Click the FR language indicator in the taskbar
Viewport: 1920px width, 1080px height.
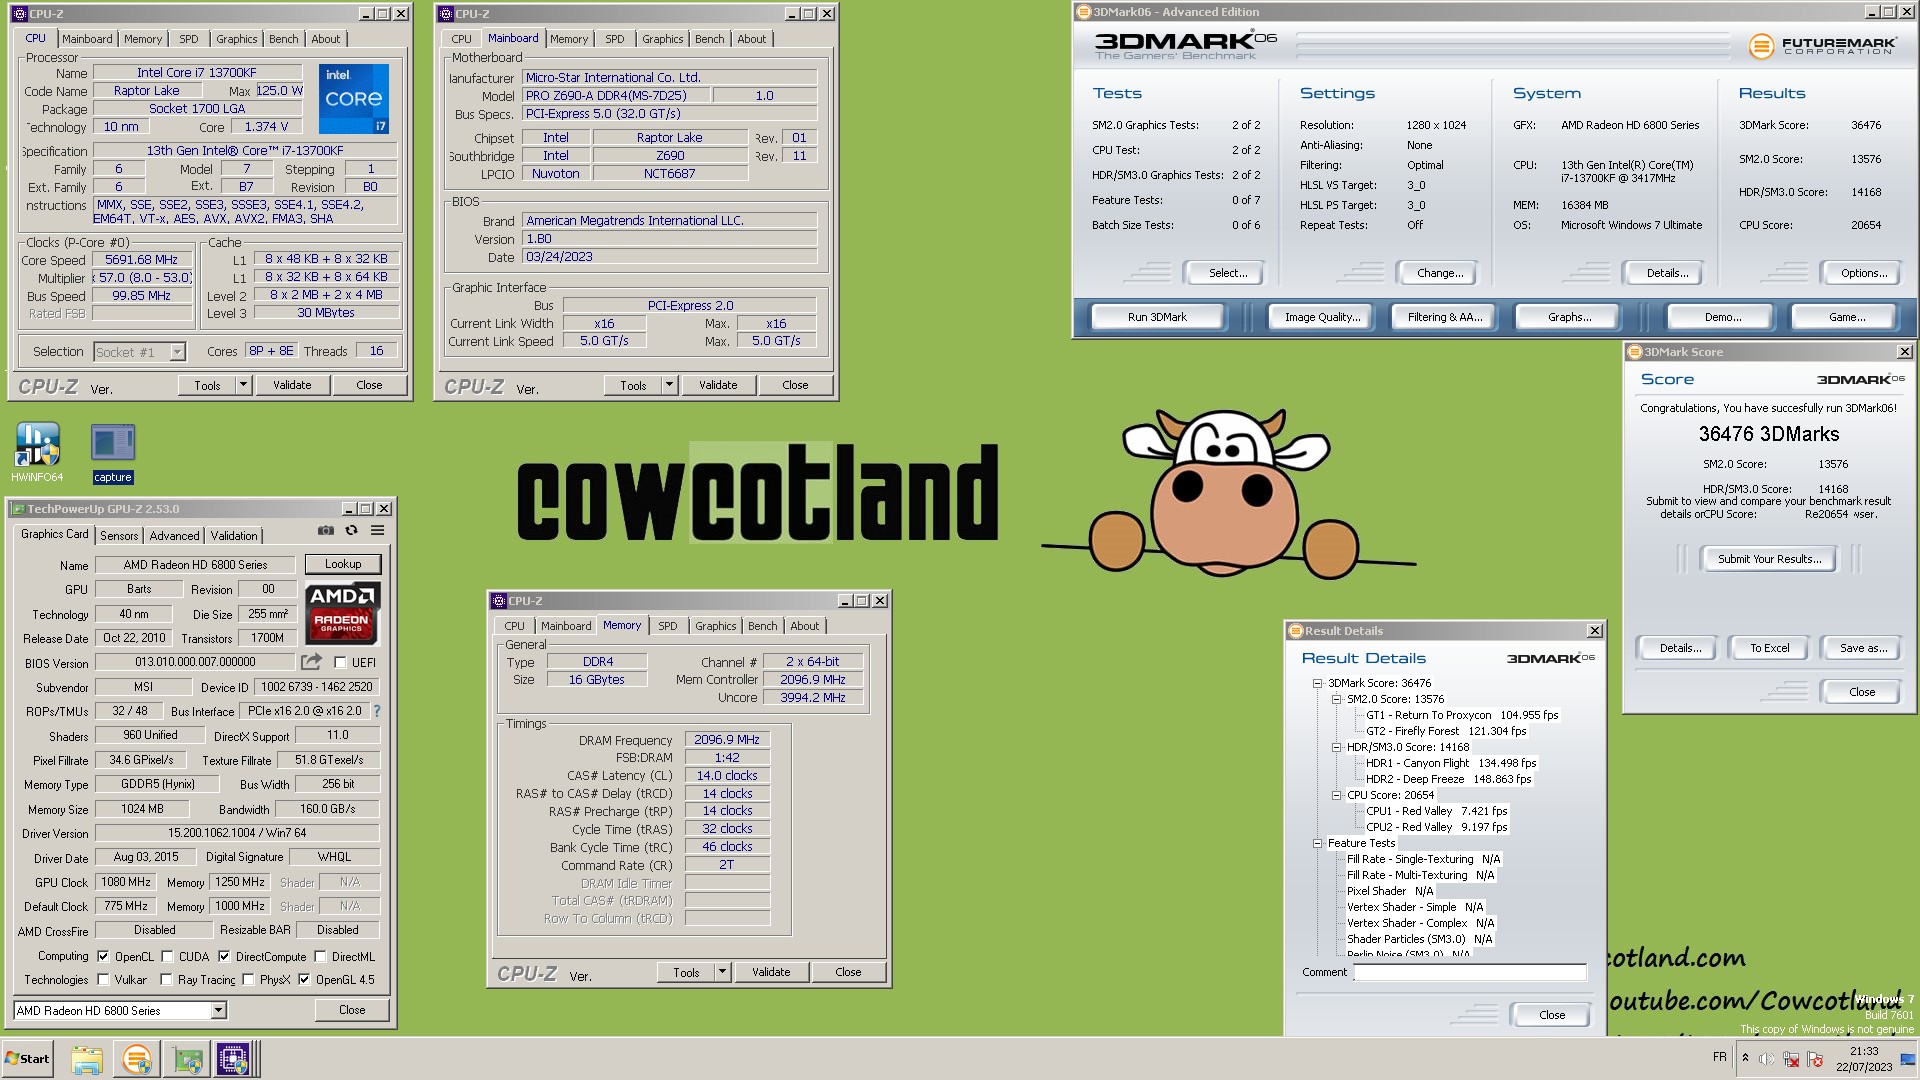click(1719, 1057)
